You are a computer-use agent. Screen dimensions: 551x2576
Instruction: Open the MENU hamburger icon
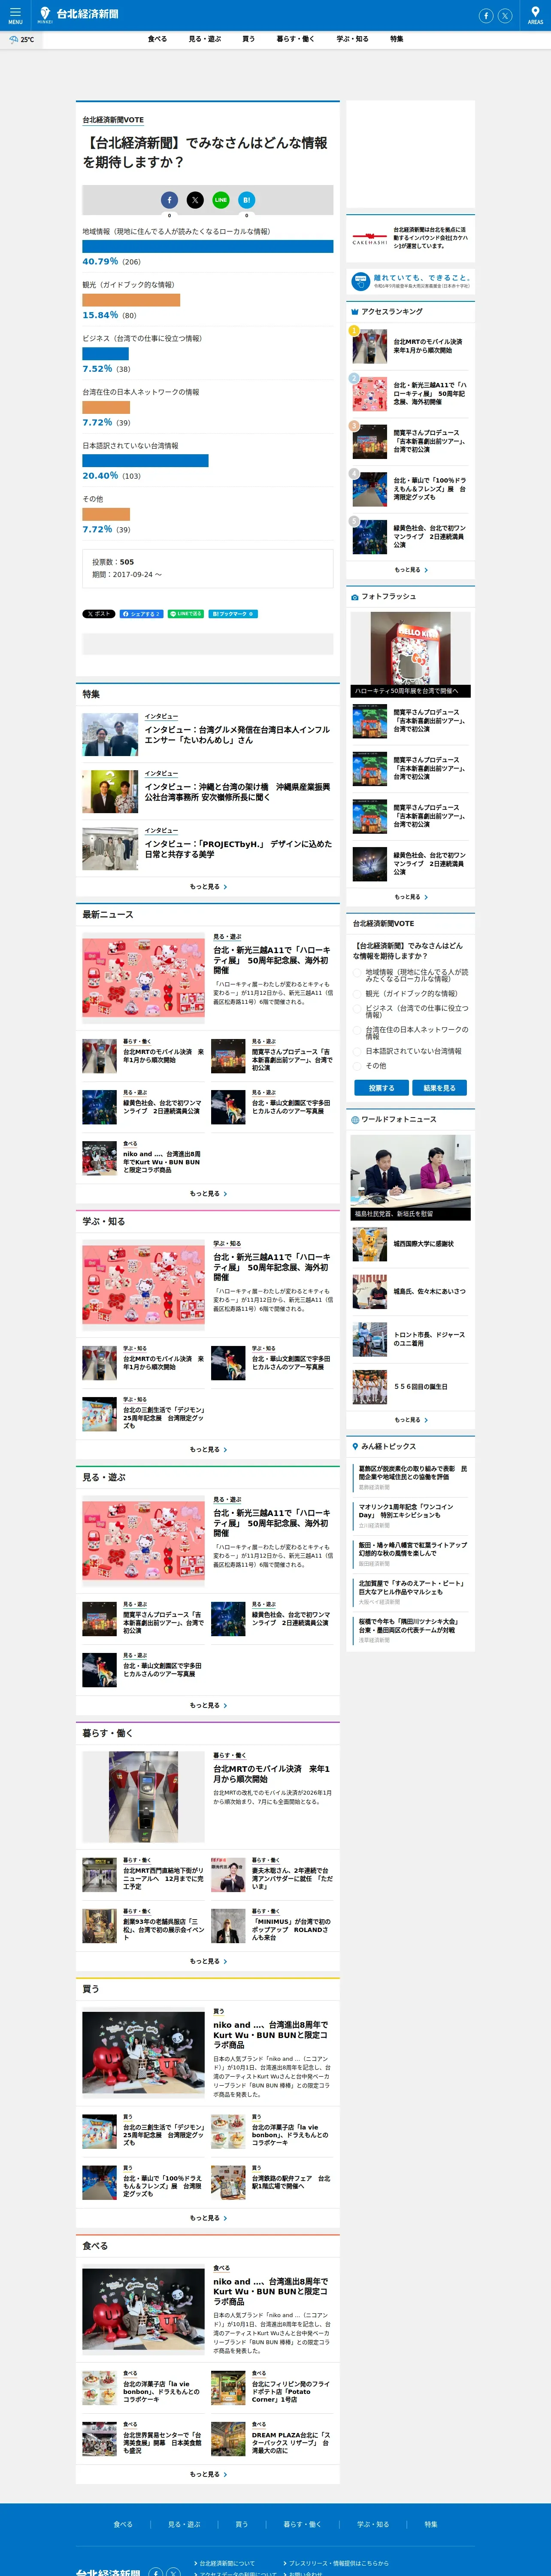point(15,15)
